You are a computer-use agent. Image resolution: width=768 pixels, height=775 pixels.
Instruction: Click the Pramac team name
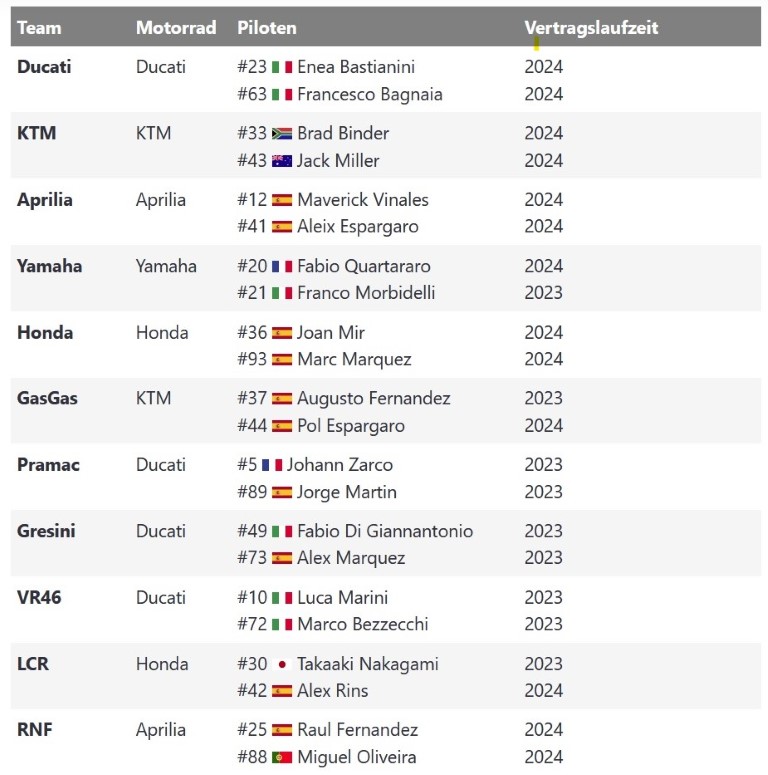pos(48,465)
